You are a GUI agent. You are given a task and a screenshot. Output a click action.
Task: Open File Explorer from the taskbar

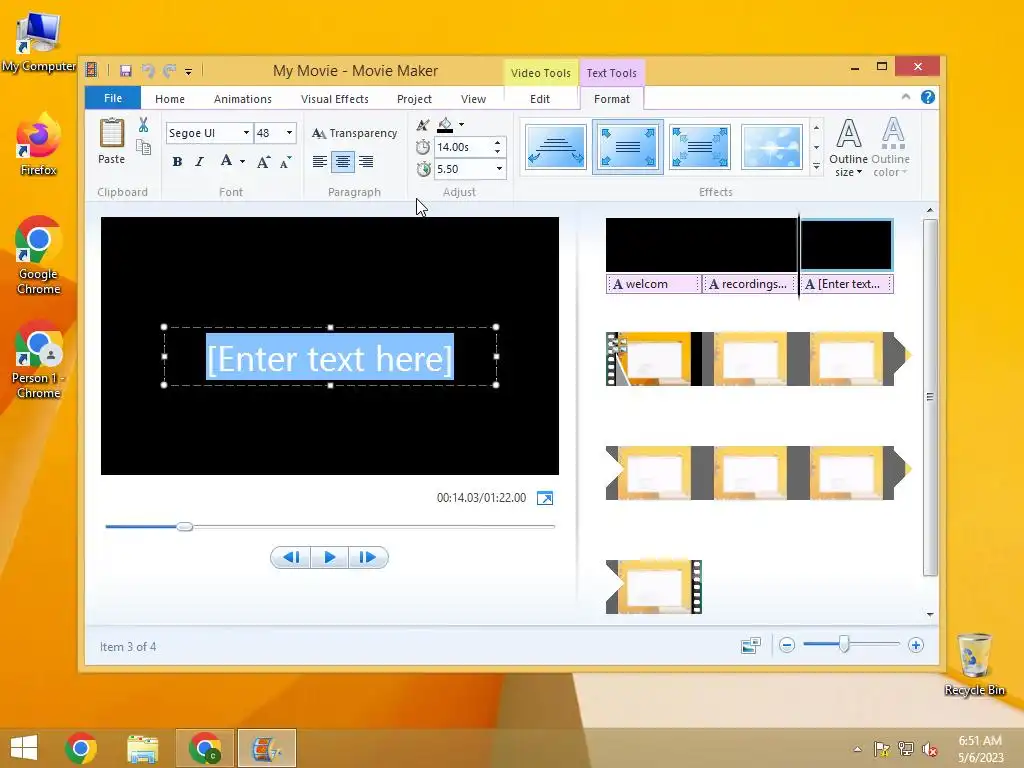point(142,748)
